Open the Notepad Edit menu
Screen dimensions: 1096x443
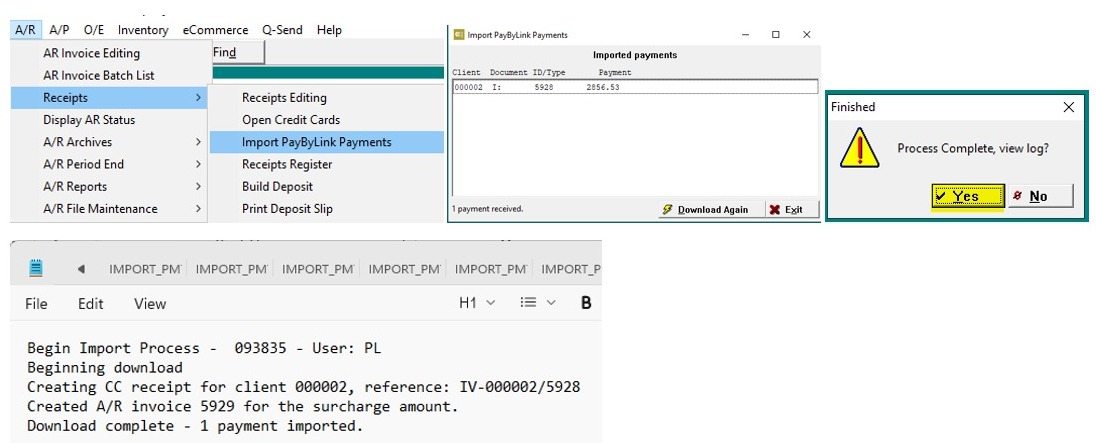click(x=90, y=304)
